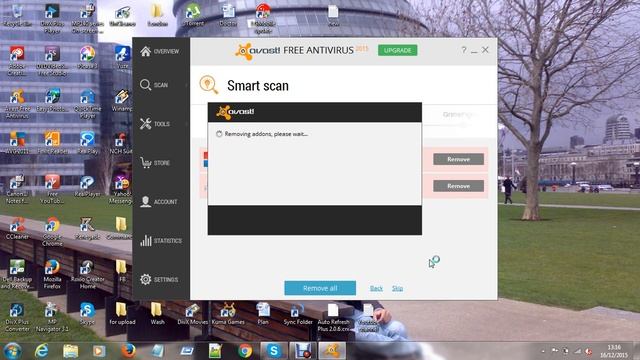Select the Skype desktop shortcut

(87, 314)
